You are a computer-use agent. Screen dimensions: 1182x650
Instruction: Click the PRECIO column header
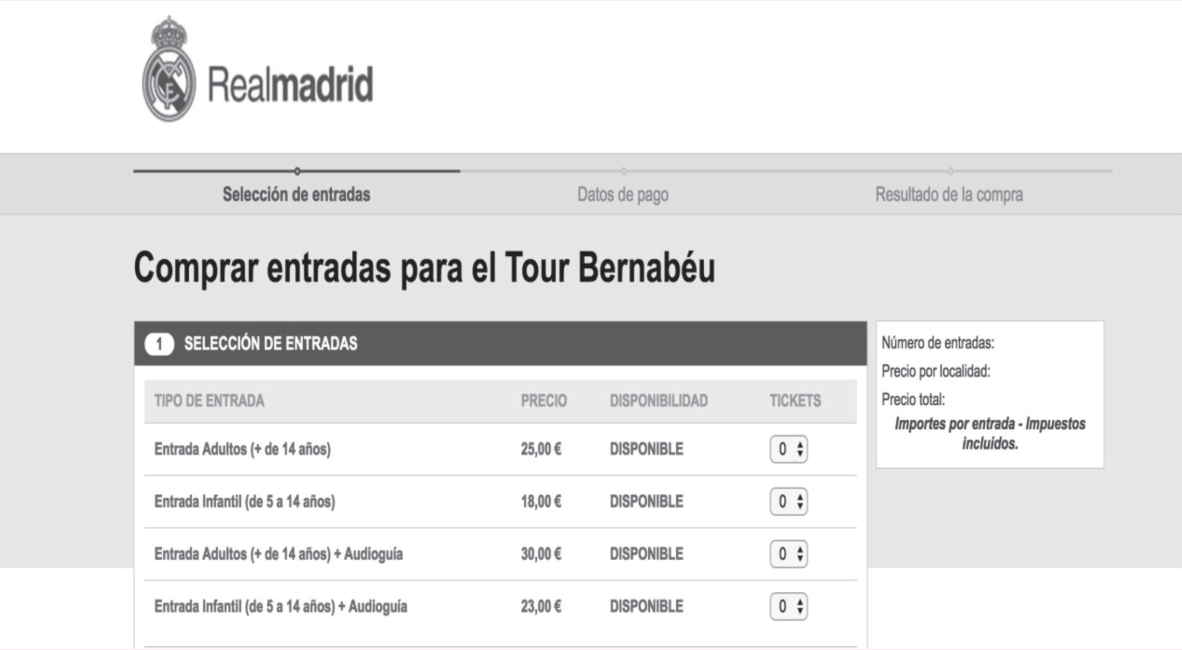(x=544, y=401)
